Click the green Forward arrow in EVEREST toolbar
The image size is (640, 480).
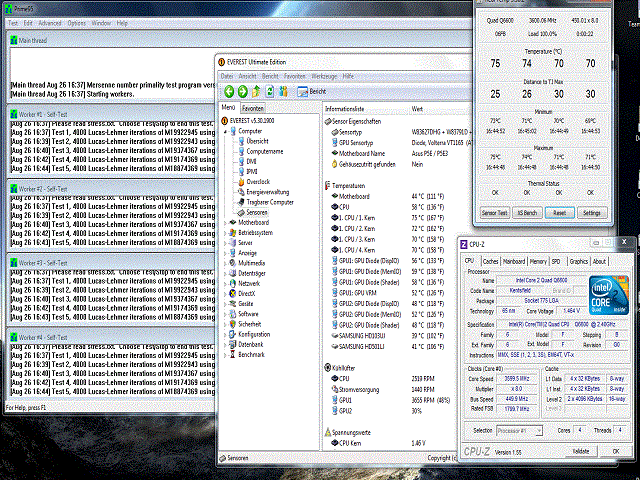pyautogui.click(x=242, y=91)
